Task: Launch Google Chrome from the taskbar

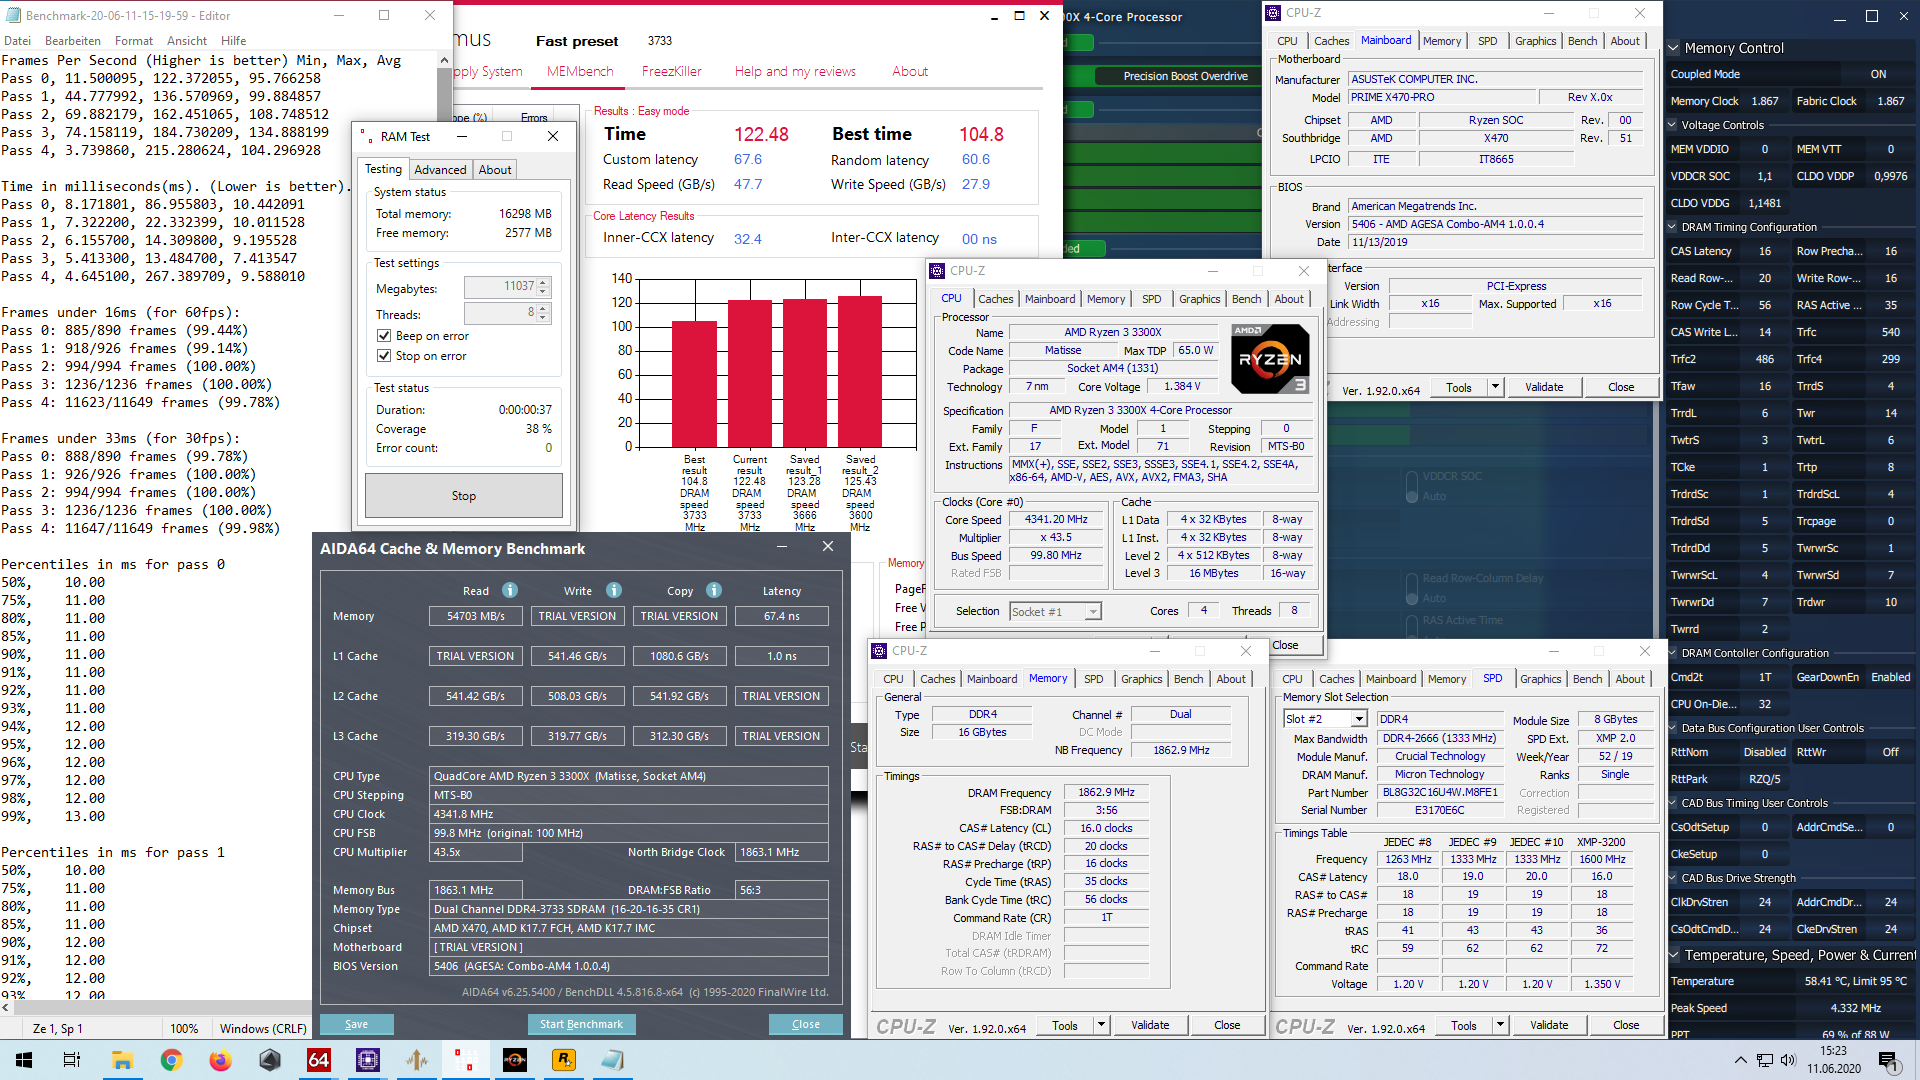Action: [171, 1060]
